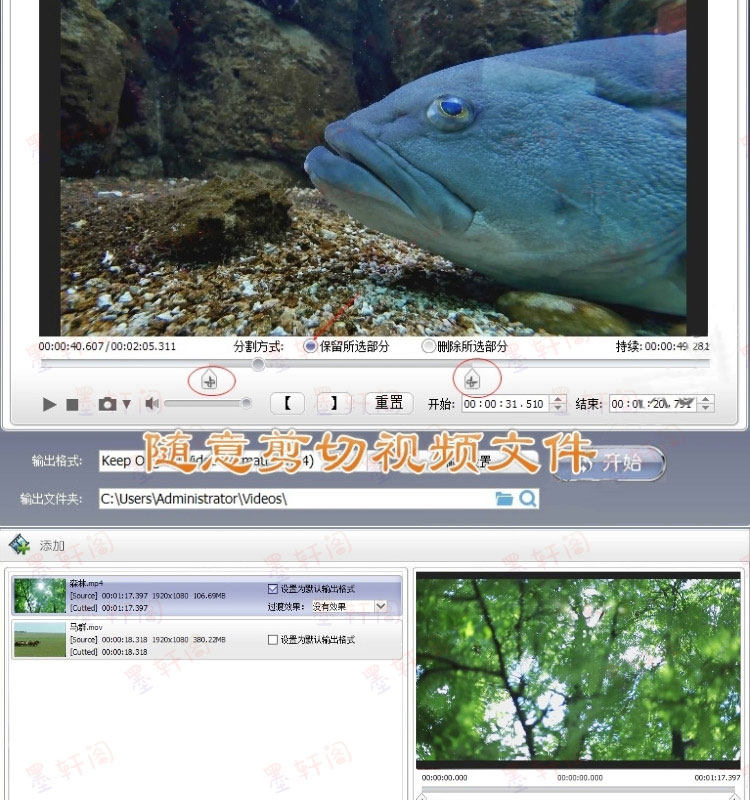The image size is (750, 800).
Task: Stop the video playback
Action: [72, 405]
